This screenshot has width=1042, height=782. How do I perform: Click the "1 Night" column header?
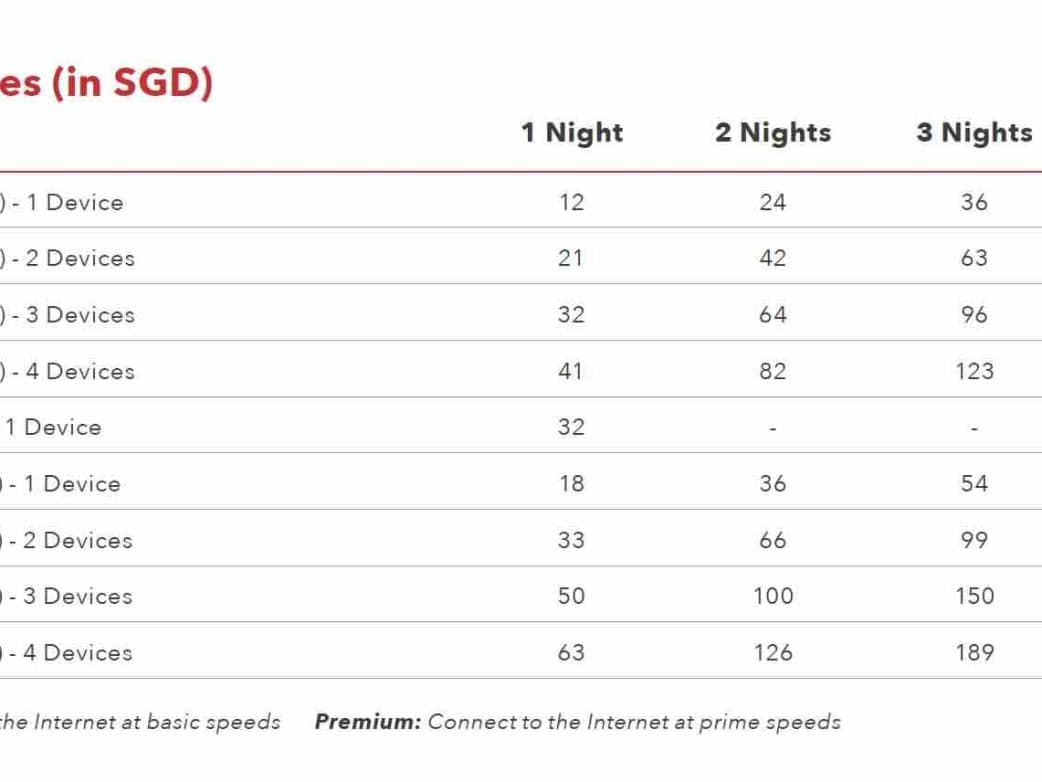(x=572, y=133)
